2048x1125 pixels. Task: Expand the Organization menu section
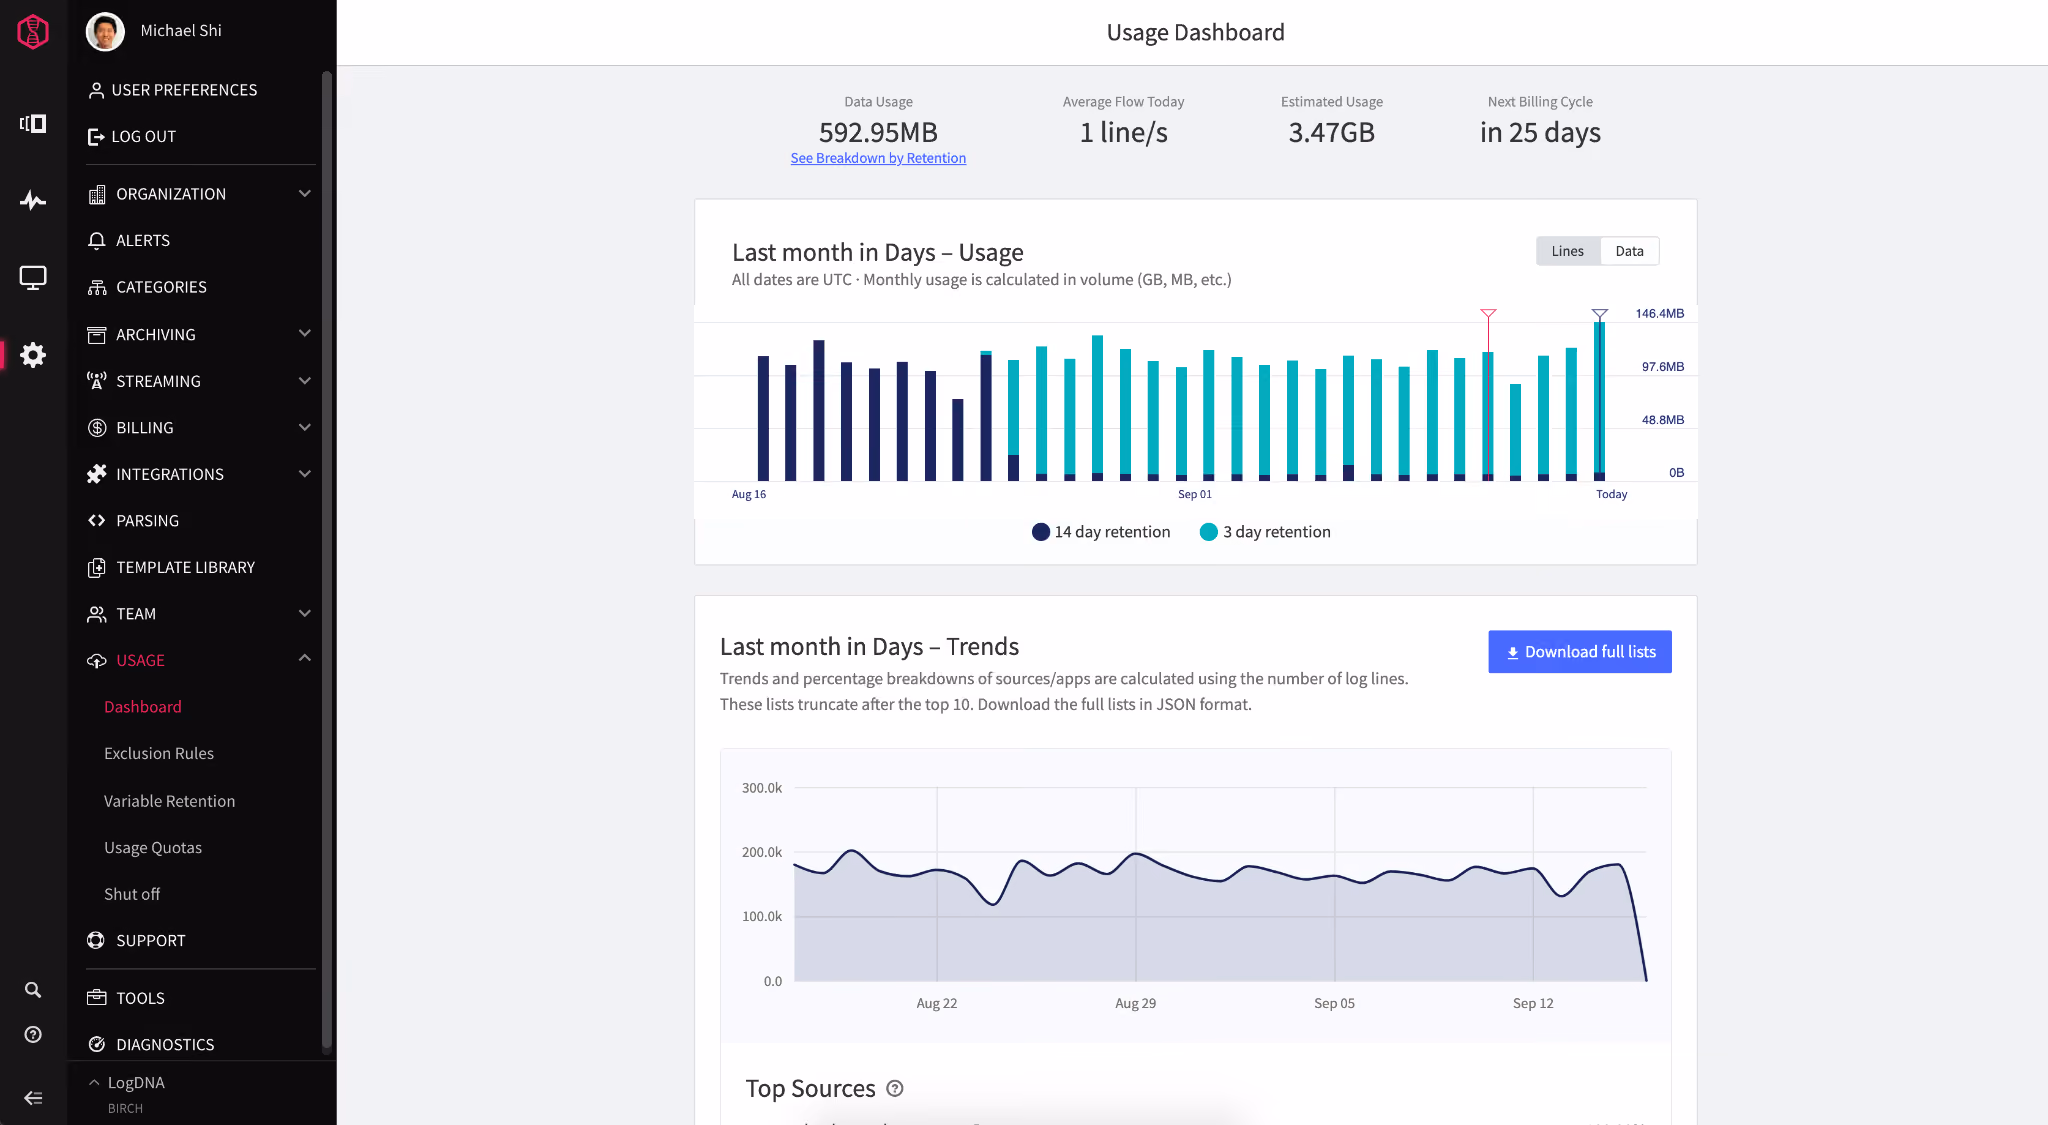[x=200, y=194]
